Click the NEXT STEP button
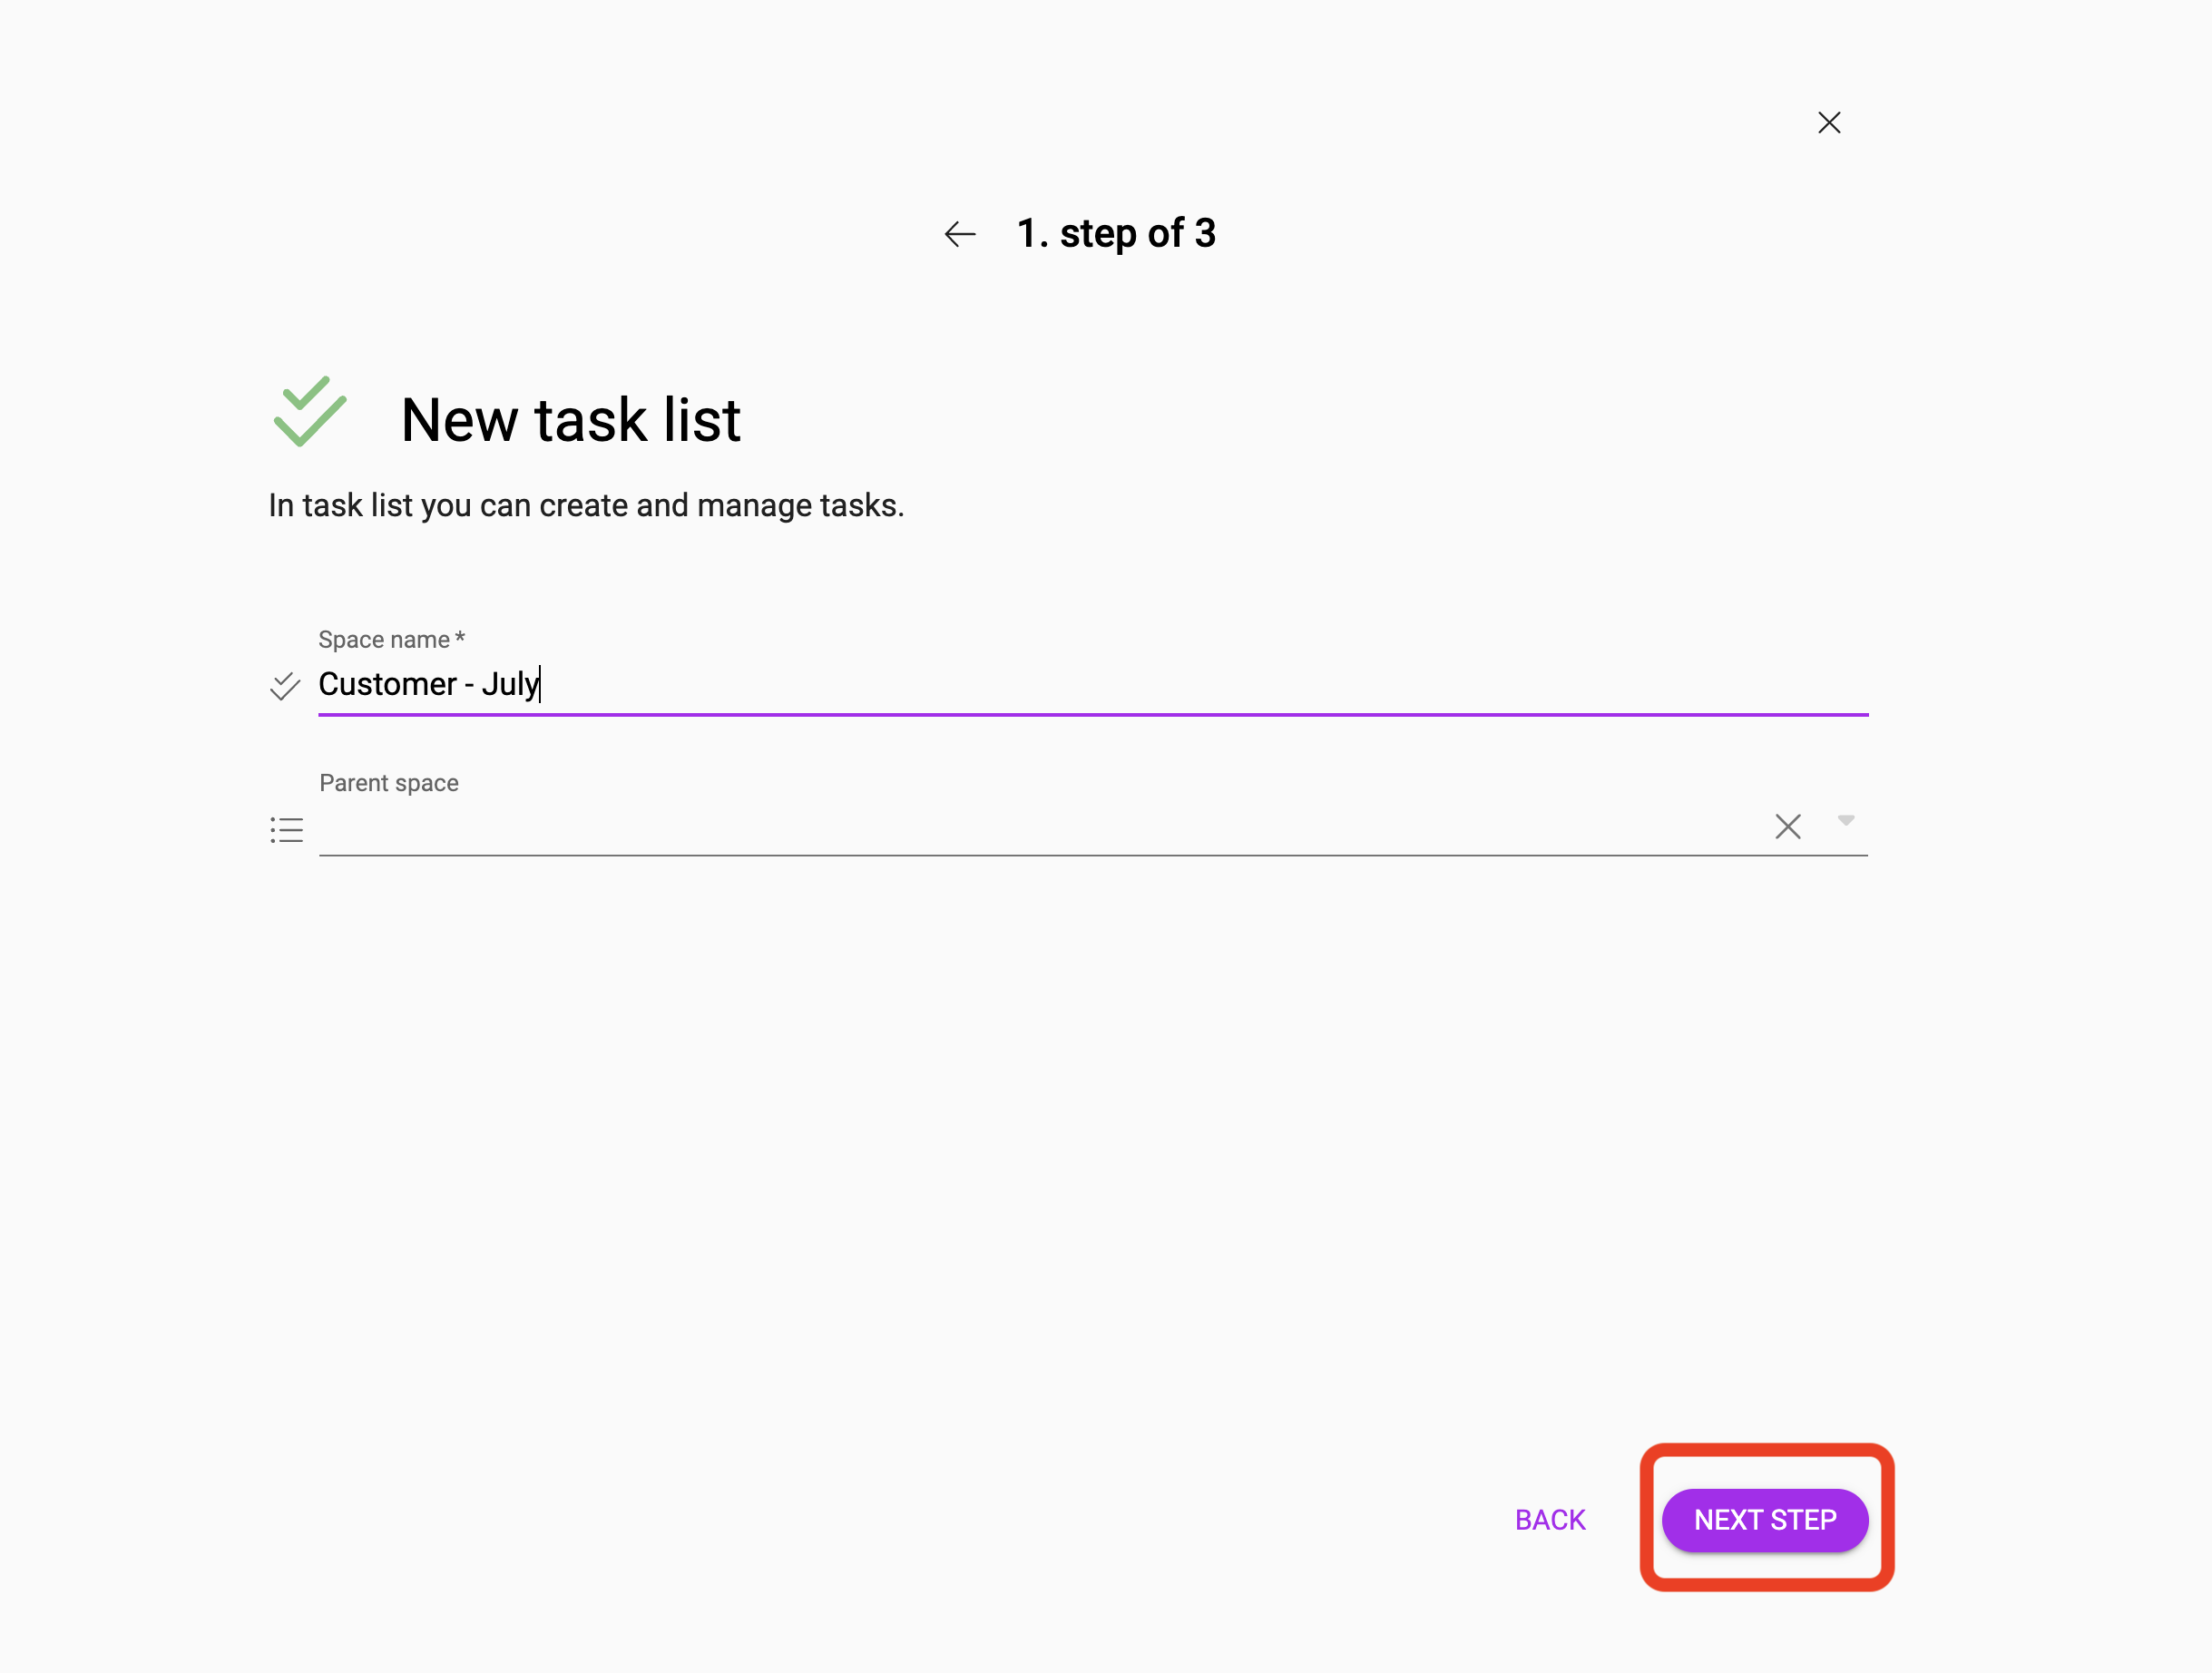This screenshot has height=1673, width=2212. [x=1765, y=1520]
